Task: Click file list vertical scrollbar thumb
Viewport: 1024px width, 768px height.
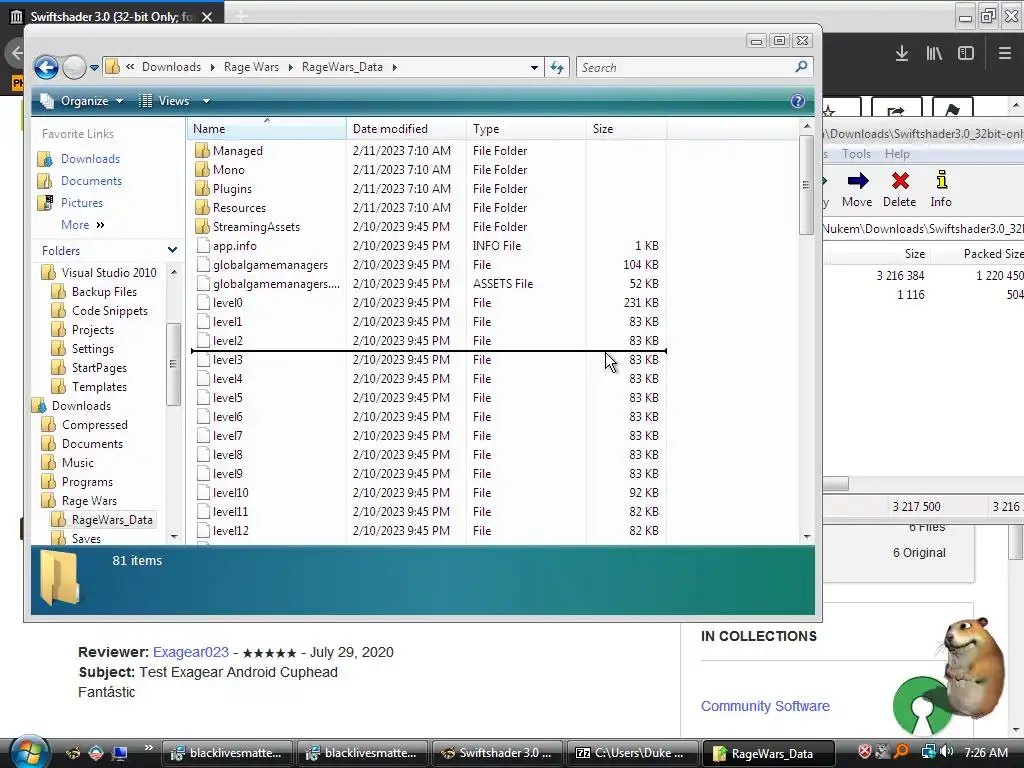Action: coord(807,185)
